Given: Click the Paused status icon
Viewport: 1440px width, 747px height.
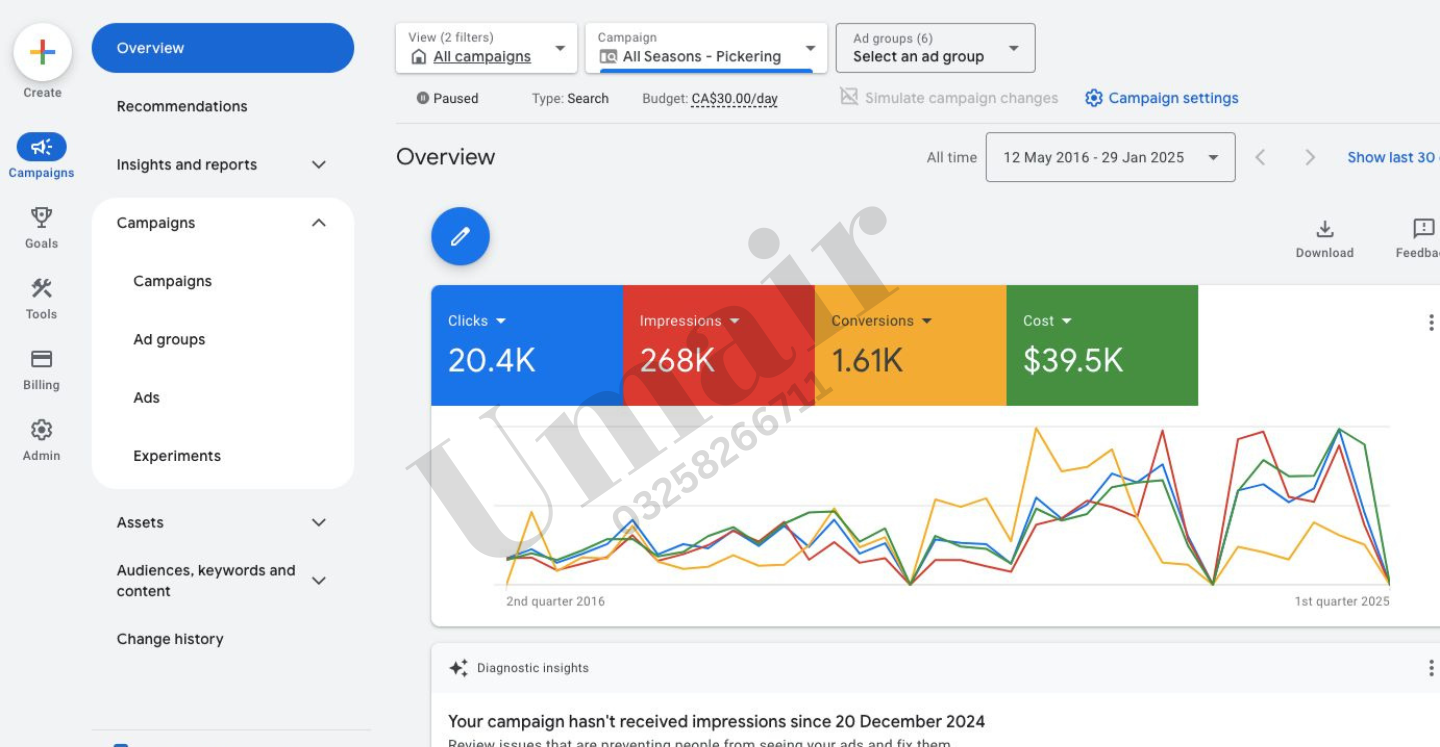Looking at the screenshot, I should pyautogui.click(x=423, y=98).
